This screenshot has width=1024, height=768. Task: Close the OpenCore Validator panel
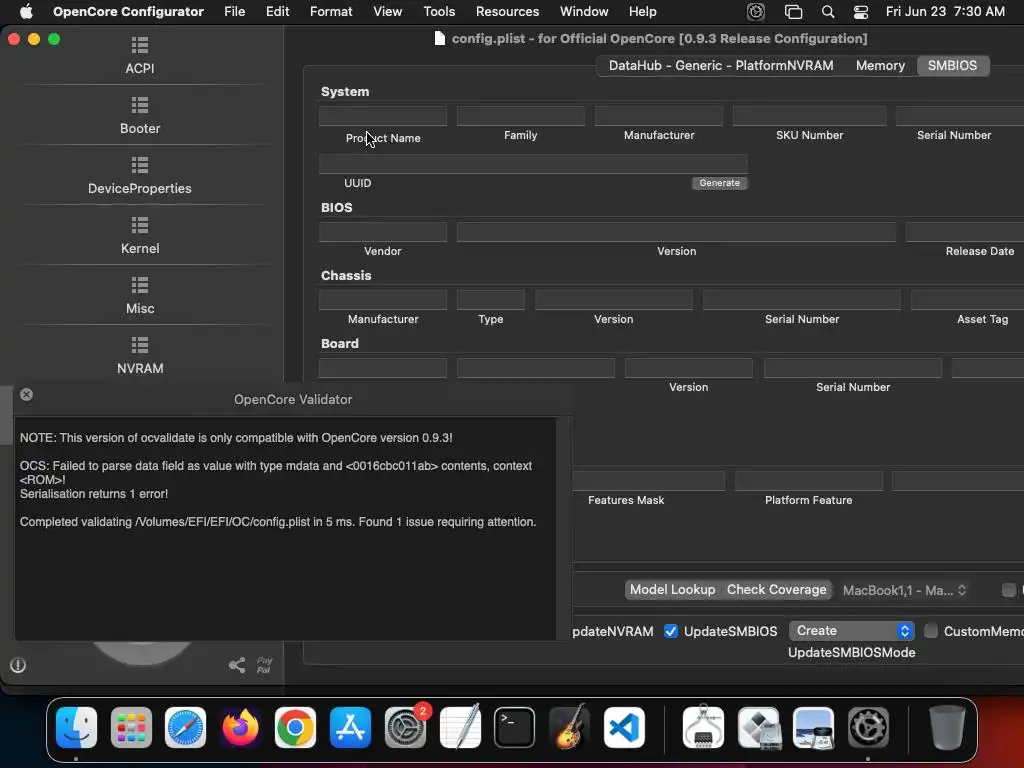coord(26,394)
